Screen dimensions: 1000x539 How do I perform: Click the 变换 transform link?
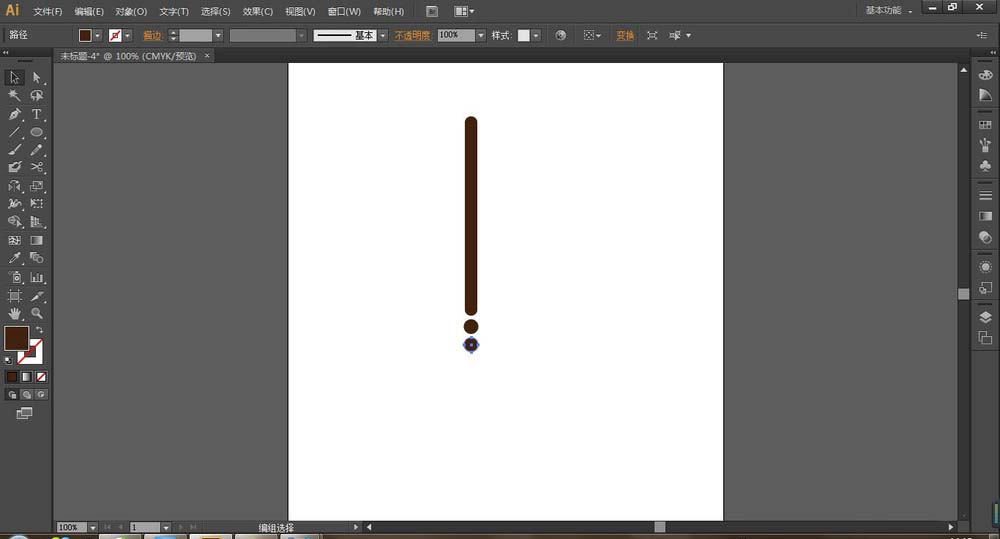(x=624, y=35)
